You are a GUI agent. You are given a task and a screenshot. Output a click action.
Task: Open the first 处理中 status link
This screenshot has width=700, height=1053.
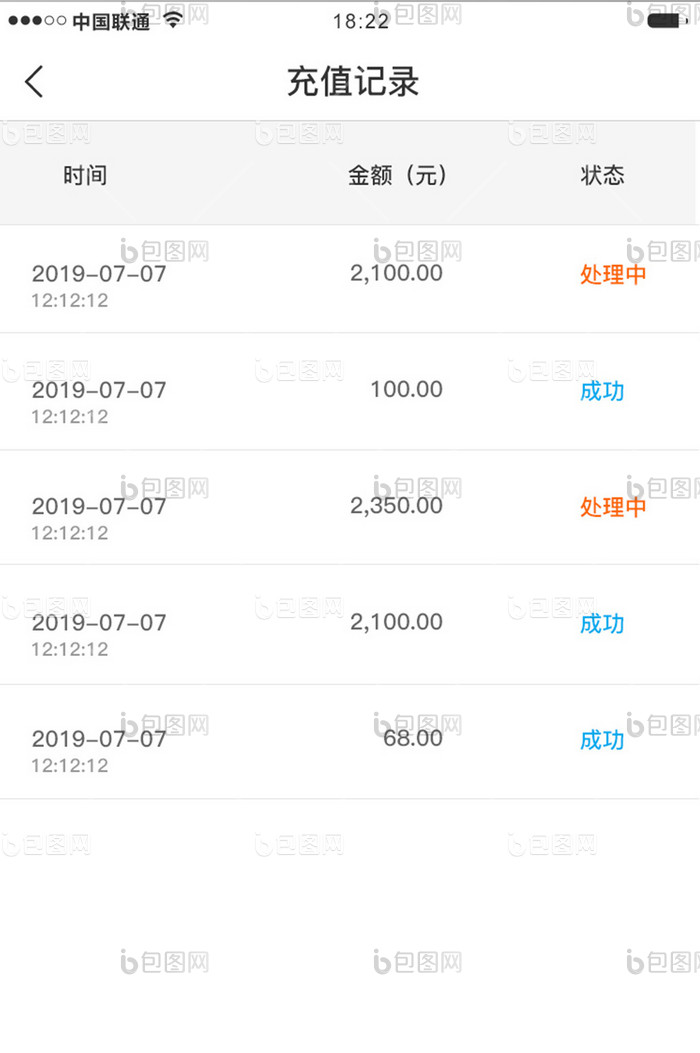(x=613, y=275)
